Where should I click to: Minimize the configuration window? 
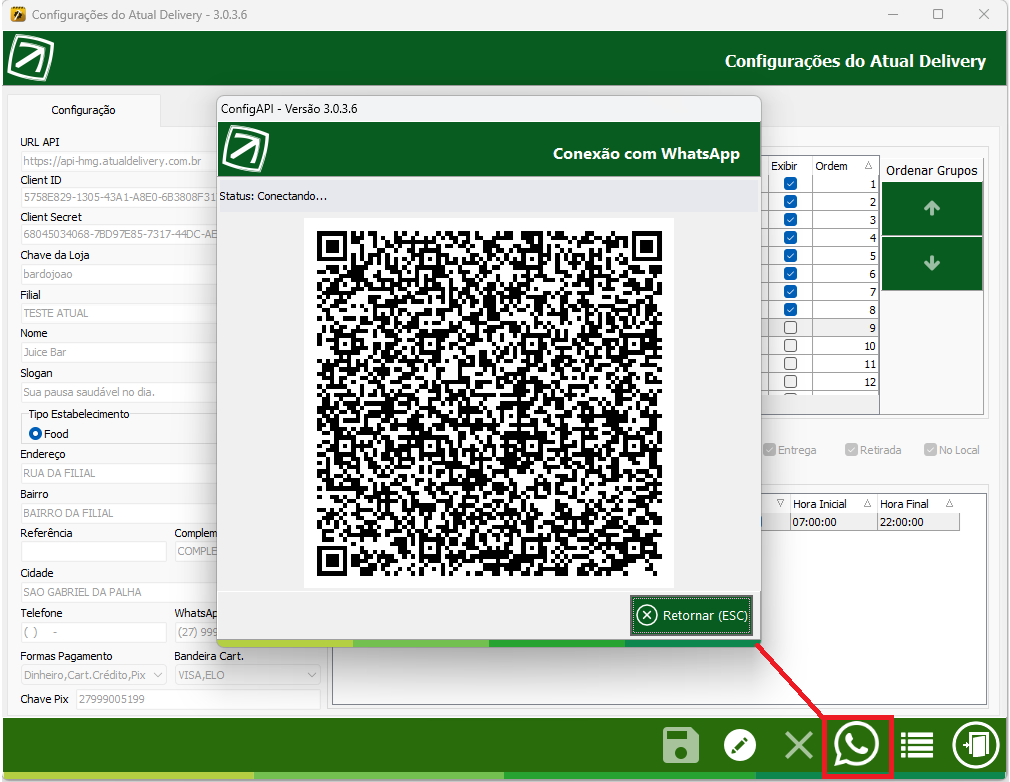point(893,14)
